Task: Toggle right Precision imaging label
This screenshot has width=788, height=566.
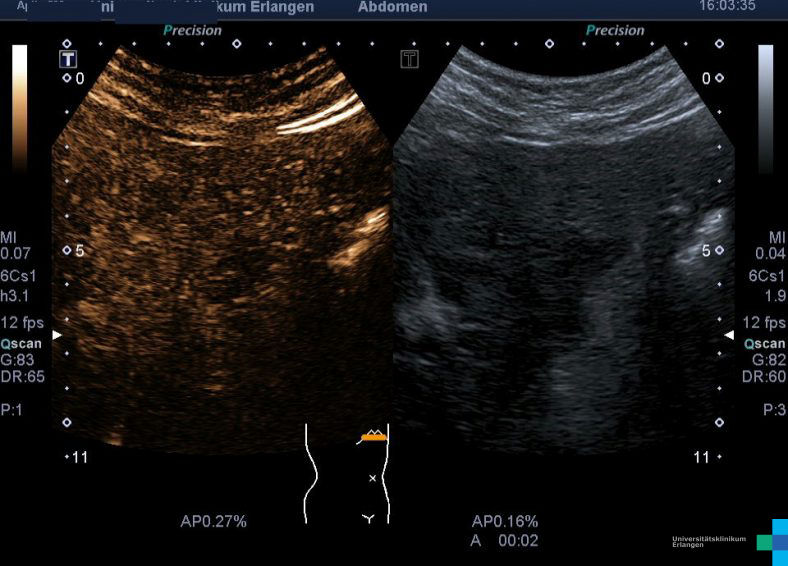Action: (615, 31)
